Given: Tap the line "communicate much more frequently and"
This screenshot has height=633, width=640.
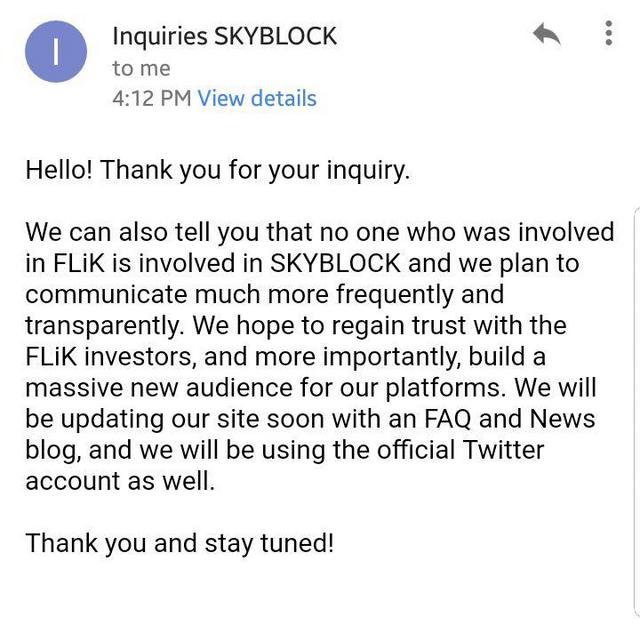Looking at the screenshot, I should tap(265, 294).
